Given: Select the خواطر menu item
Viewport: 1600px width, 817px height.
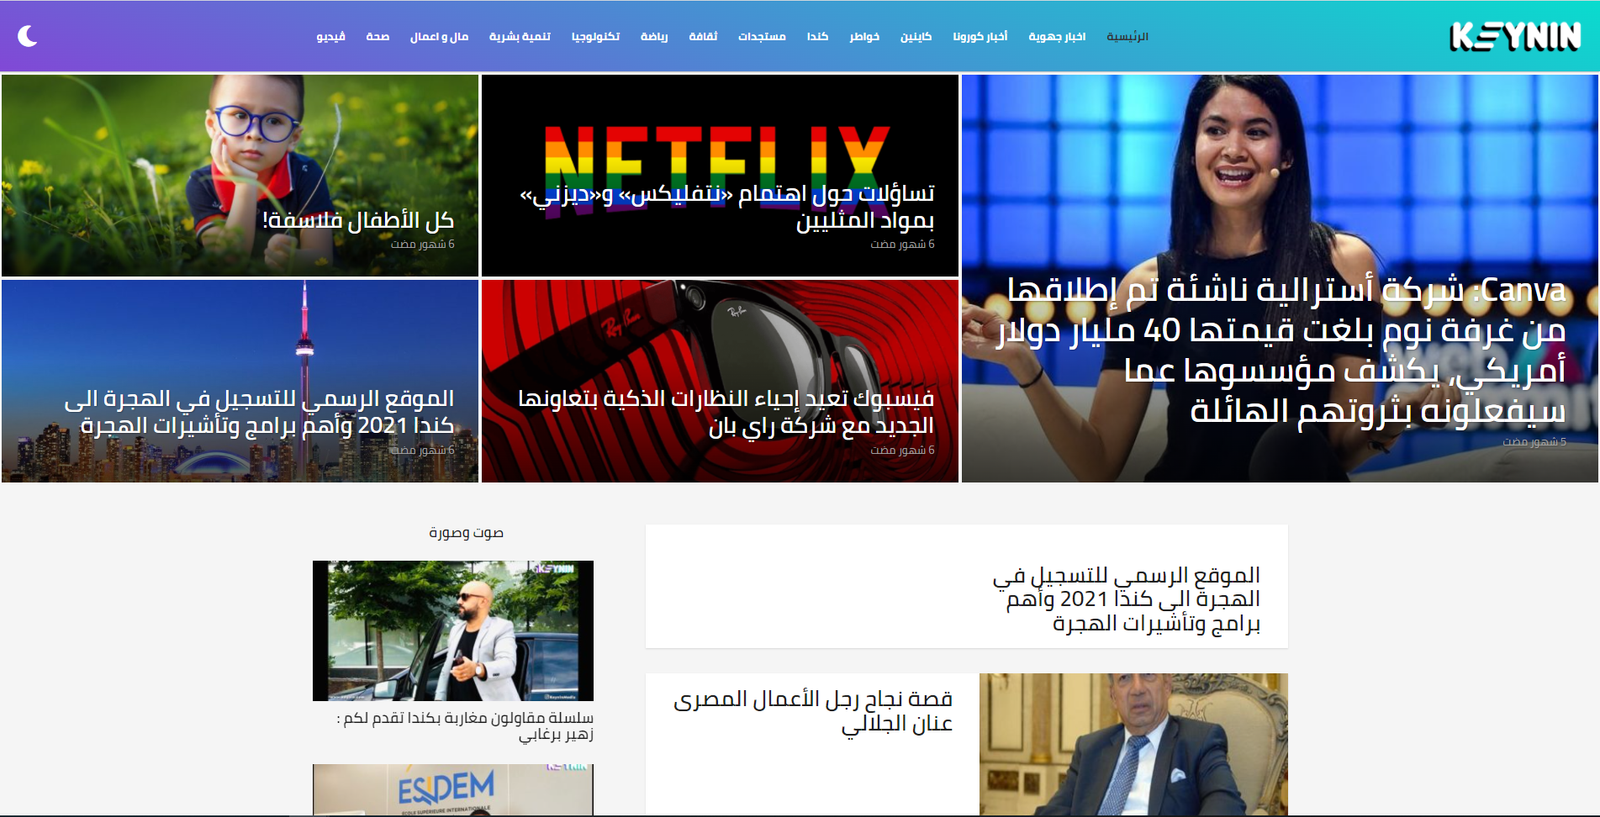Looking at the screenshot, I should tap(864, 37).
